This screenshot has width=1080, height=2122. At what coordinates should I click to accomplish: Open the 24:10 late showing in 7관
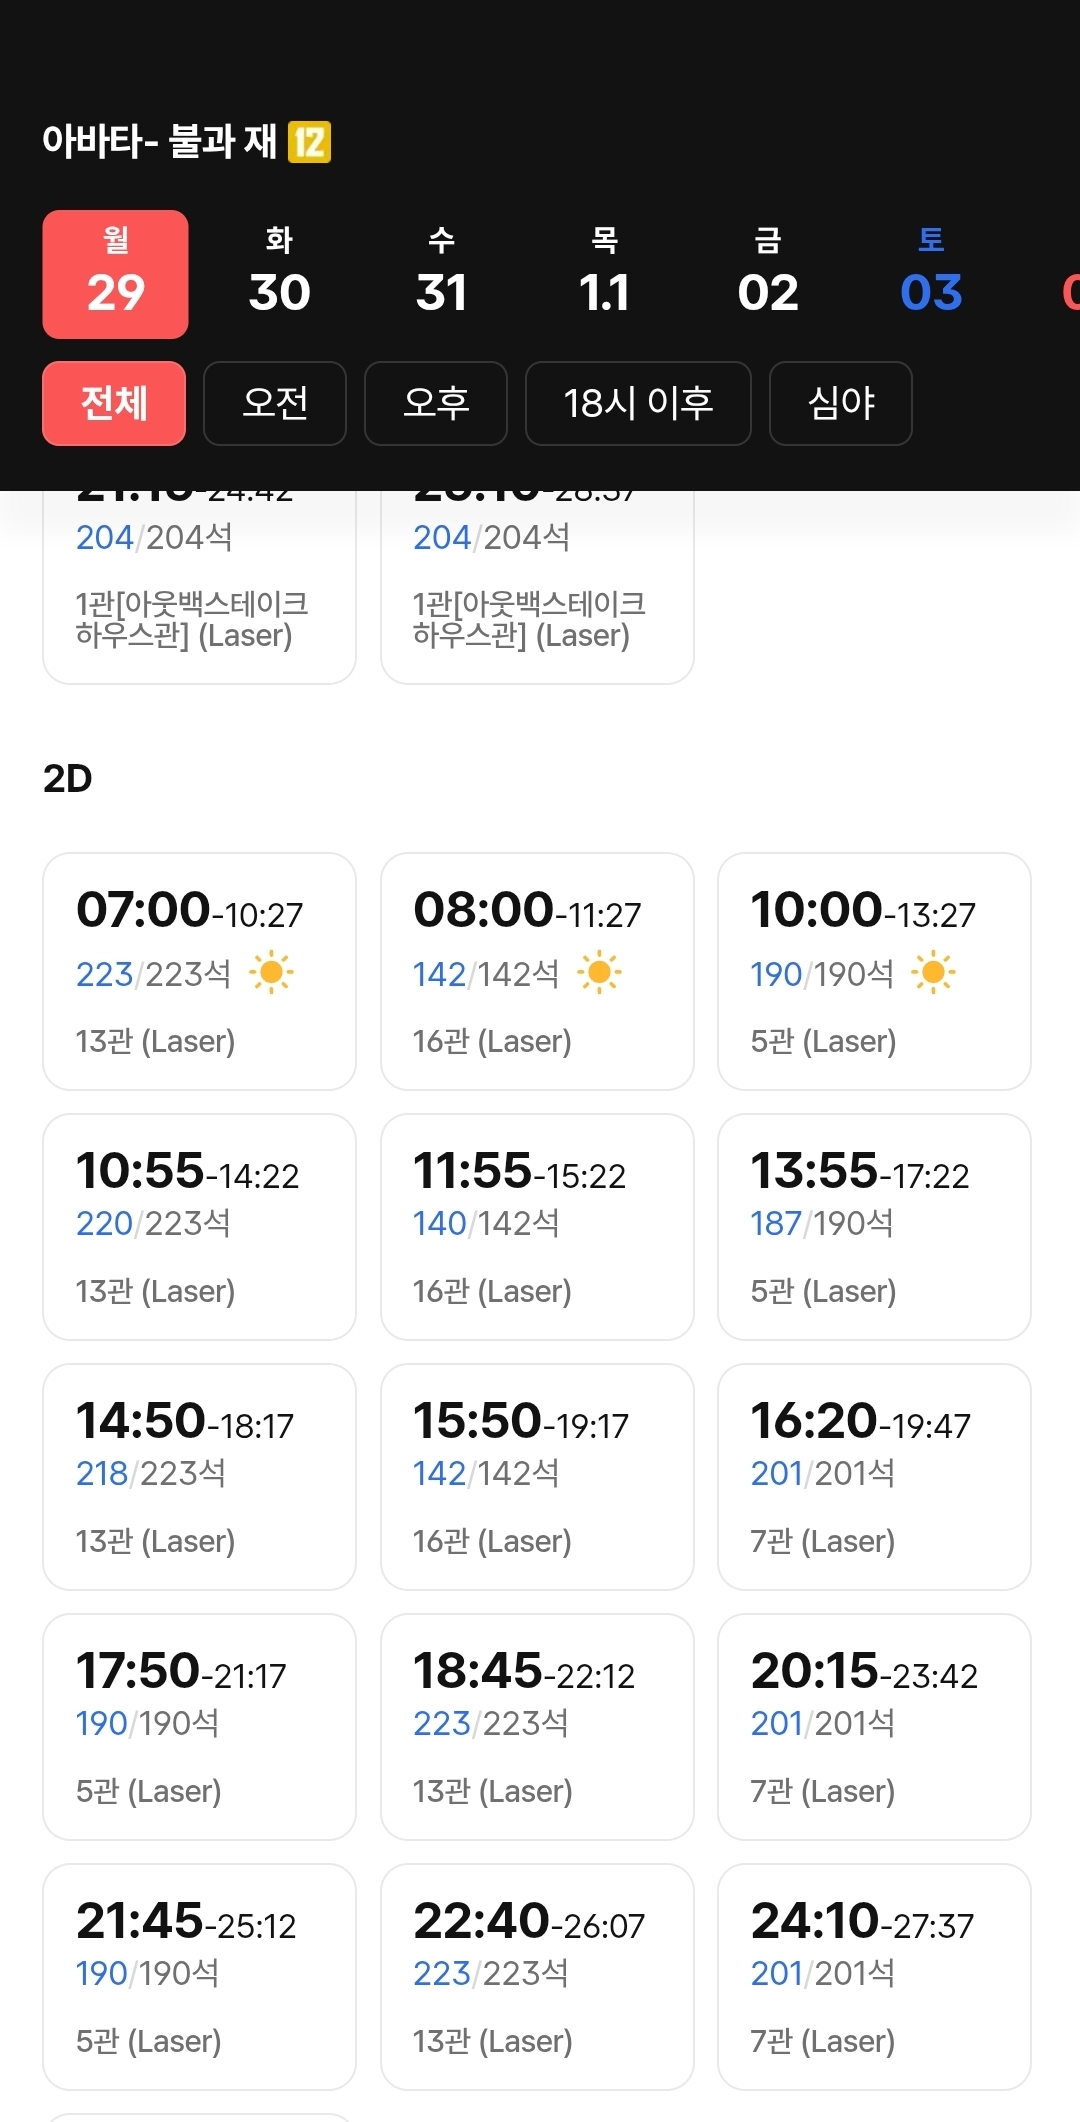(874, 1976)
